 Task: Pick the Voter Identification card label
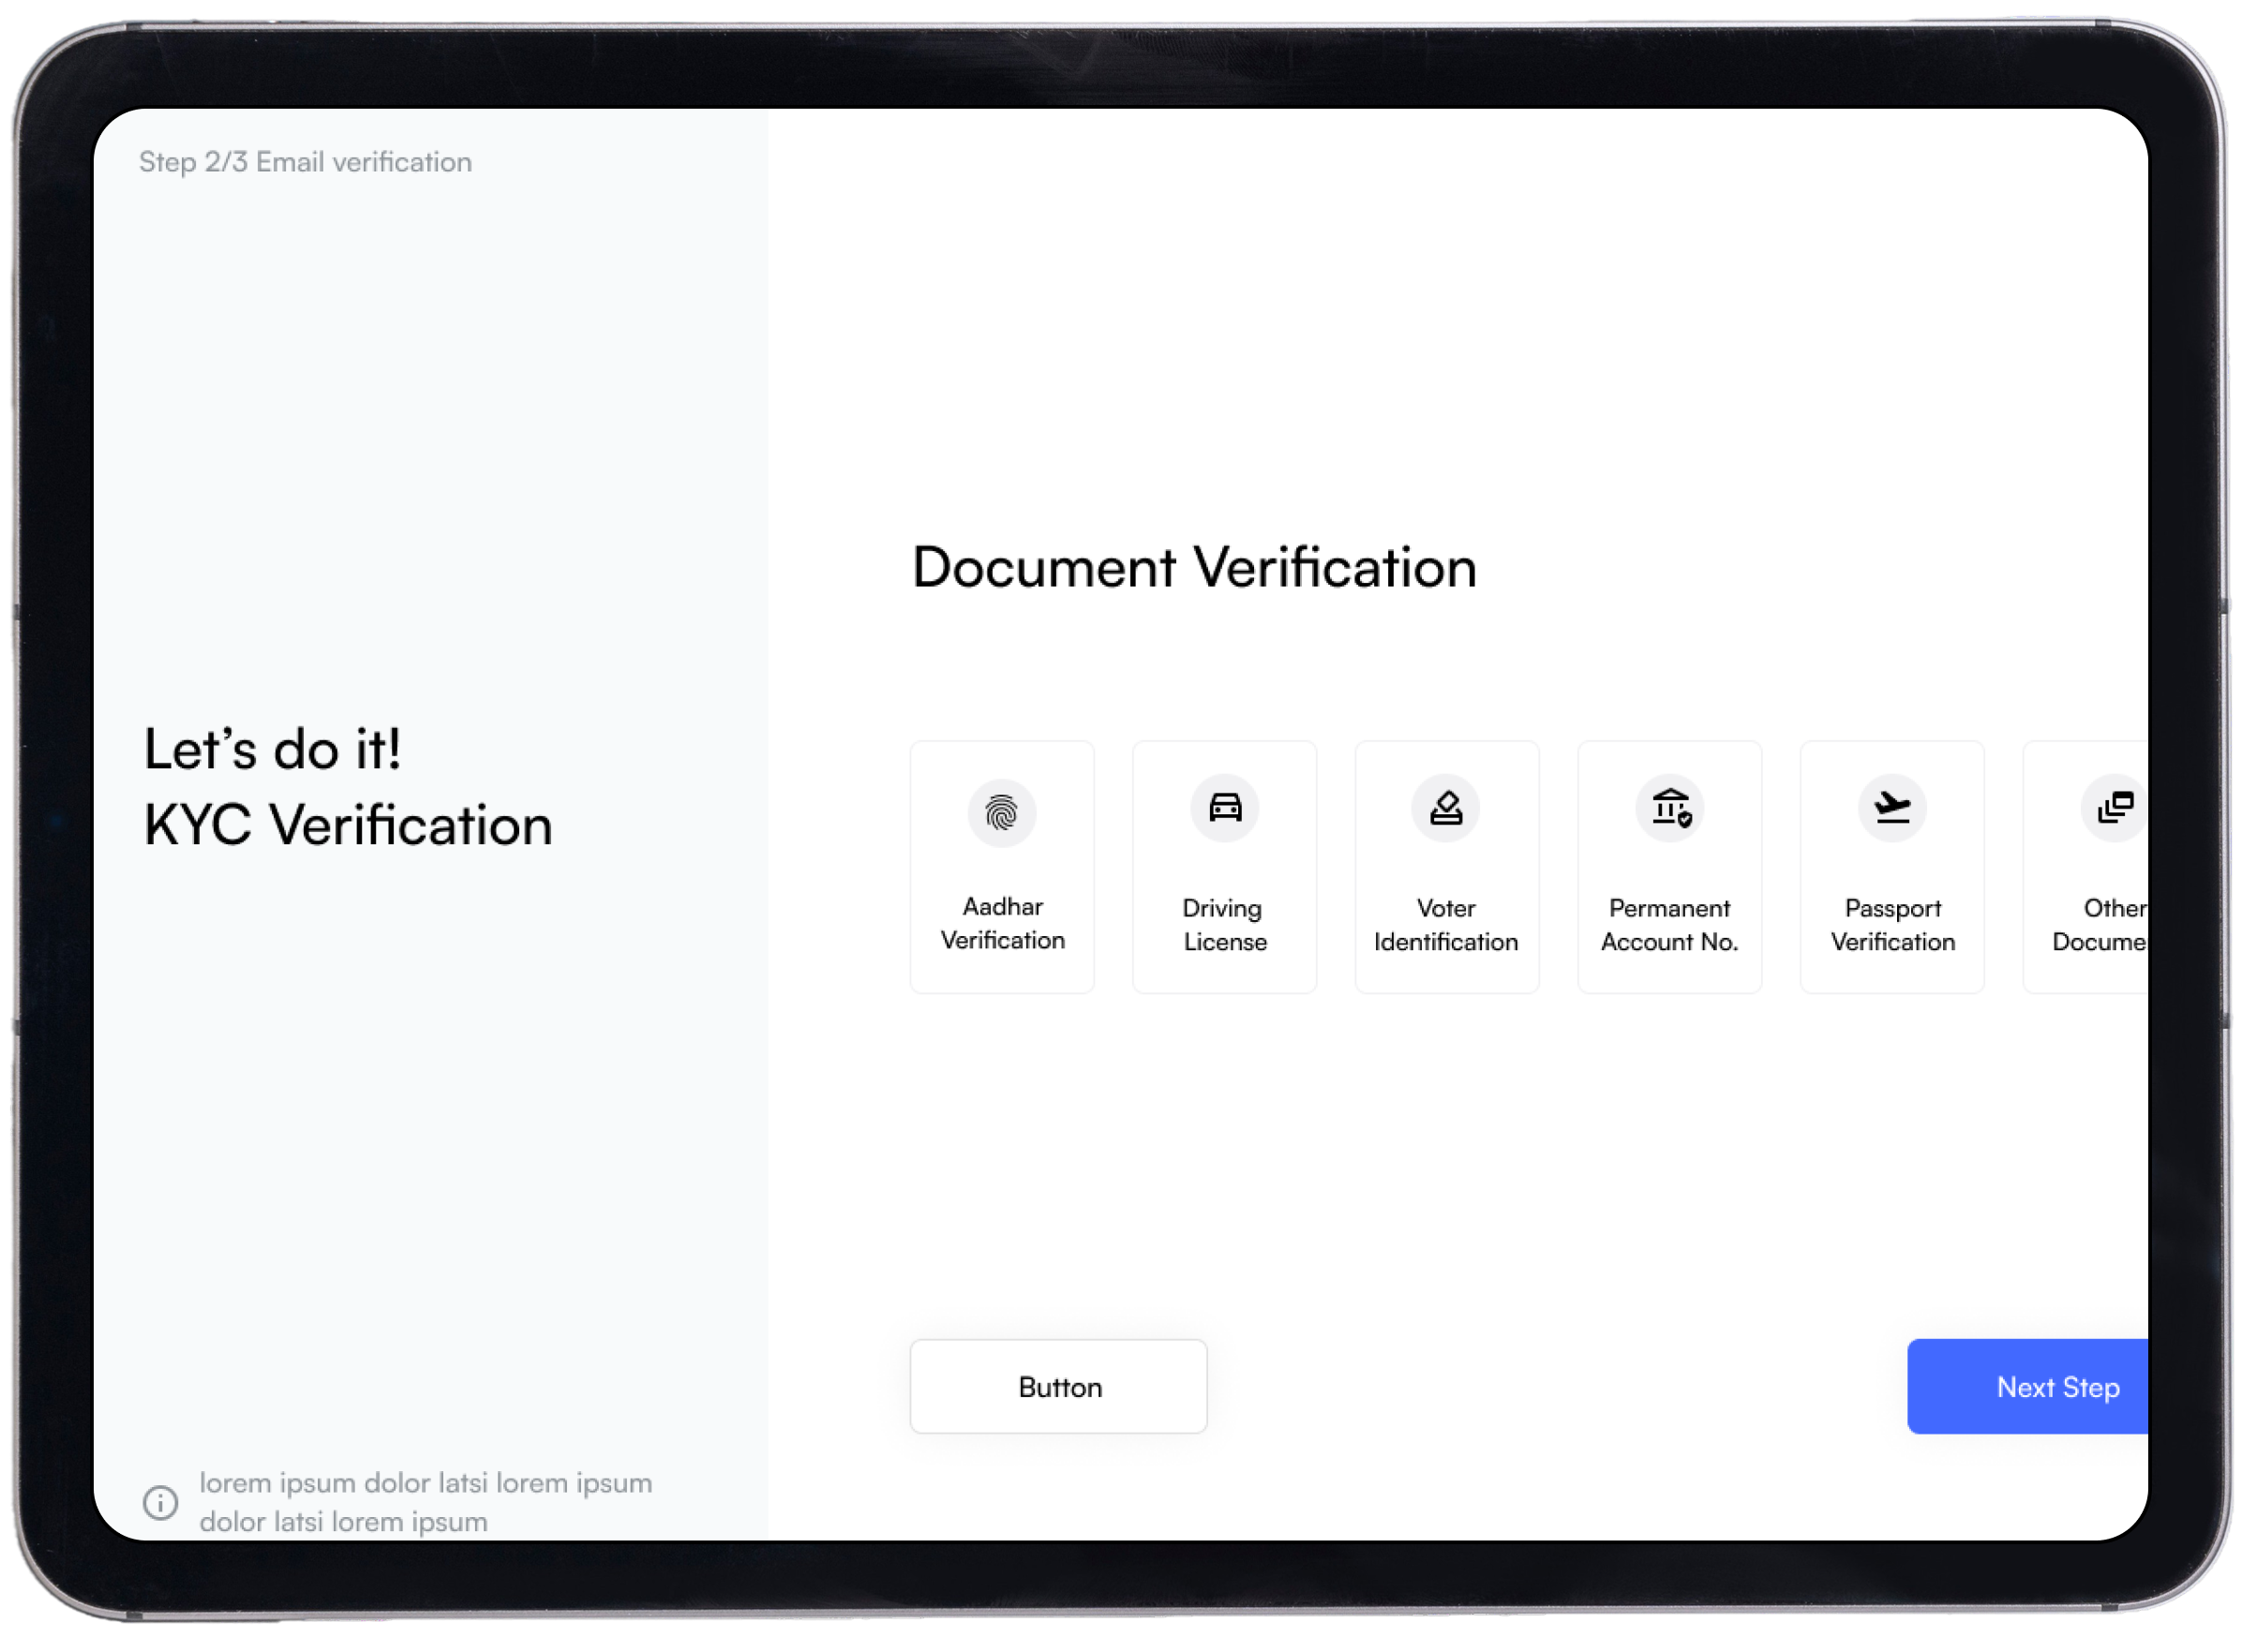(x=1446, y=925)
